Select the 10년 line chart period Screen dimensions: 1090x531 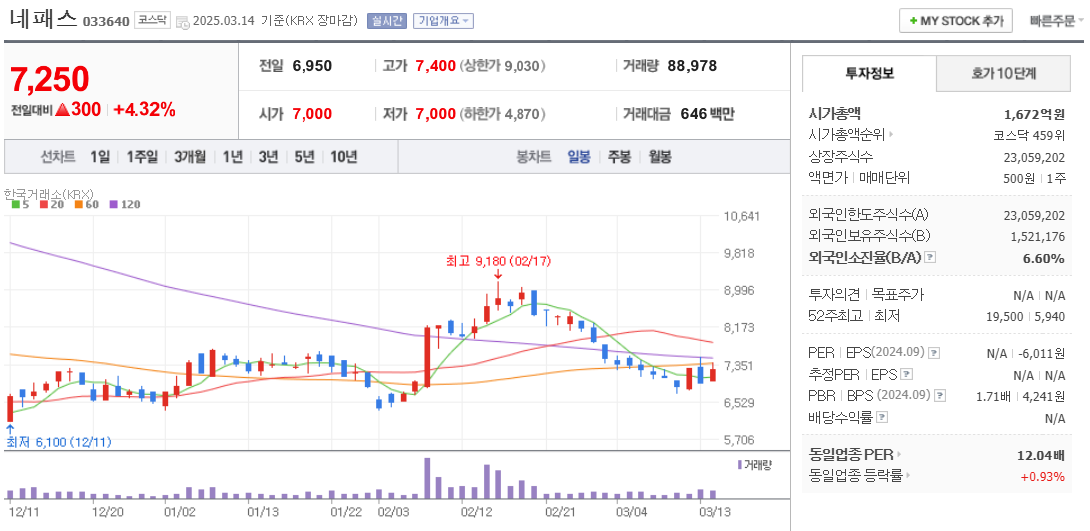click(343, 157)
